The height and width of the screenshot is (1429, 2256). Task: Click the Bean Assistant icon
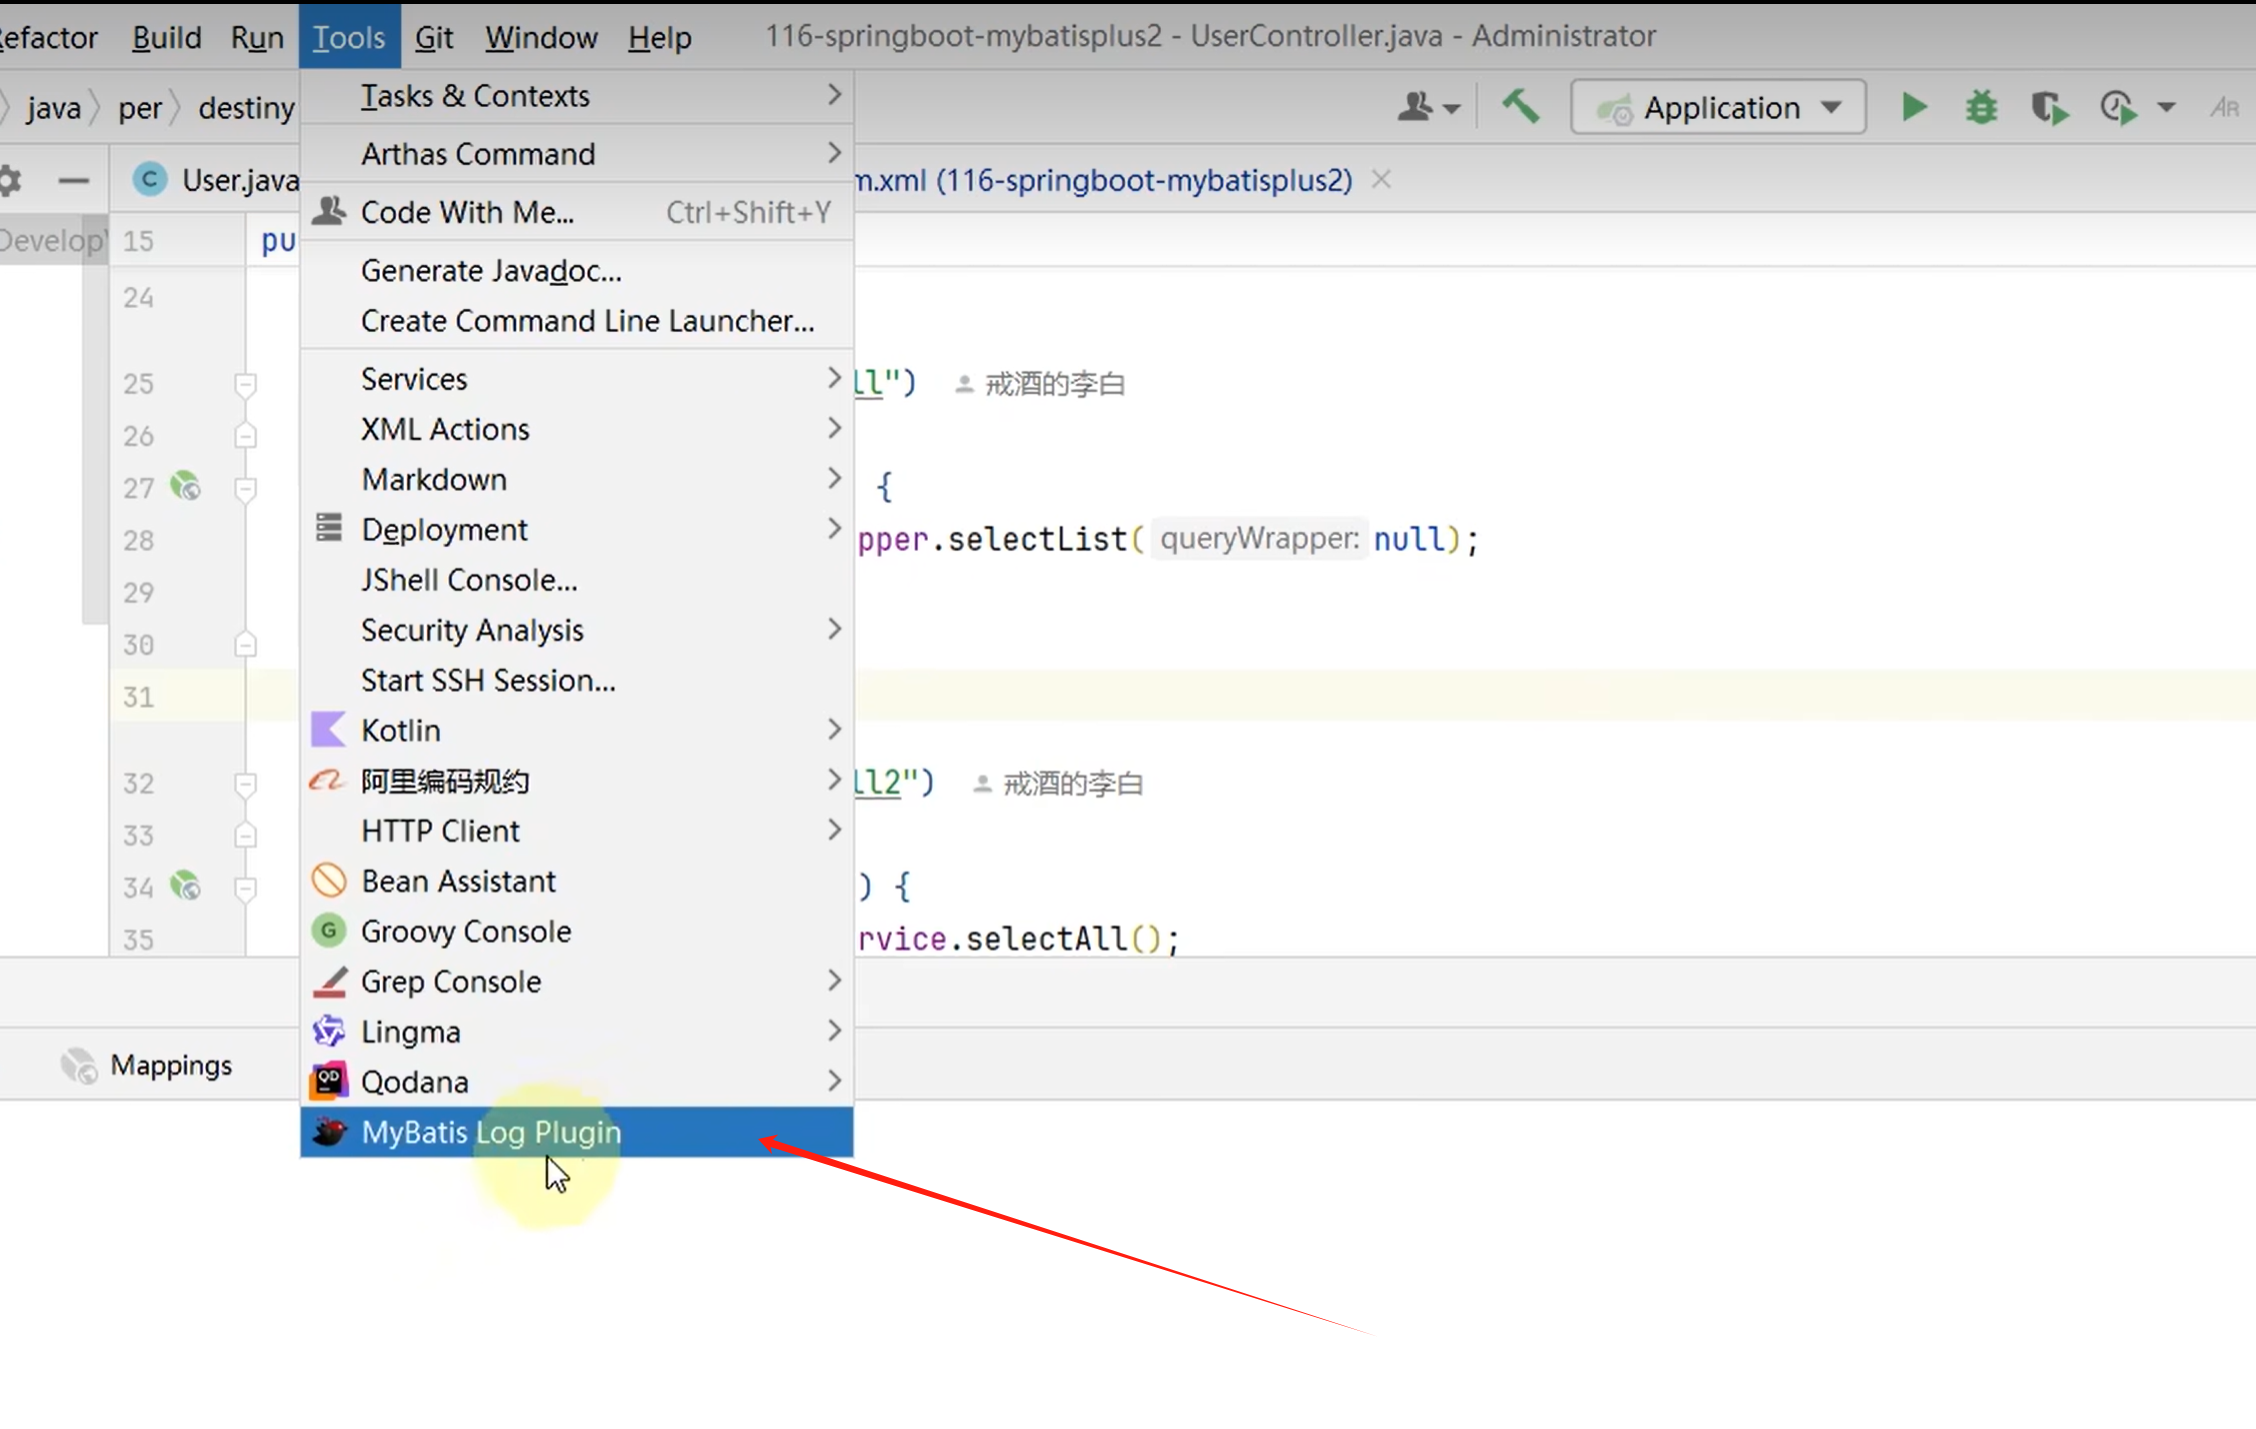(x=328, y=880)
